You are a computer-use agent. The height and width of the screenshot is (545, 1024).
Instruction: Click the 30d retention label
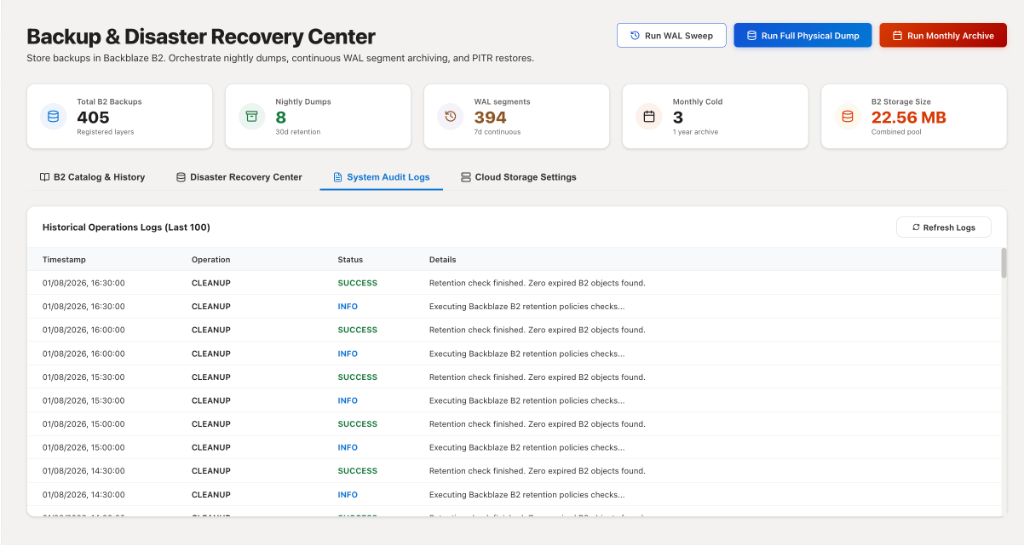click(x=298, y=132)
